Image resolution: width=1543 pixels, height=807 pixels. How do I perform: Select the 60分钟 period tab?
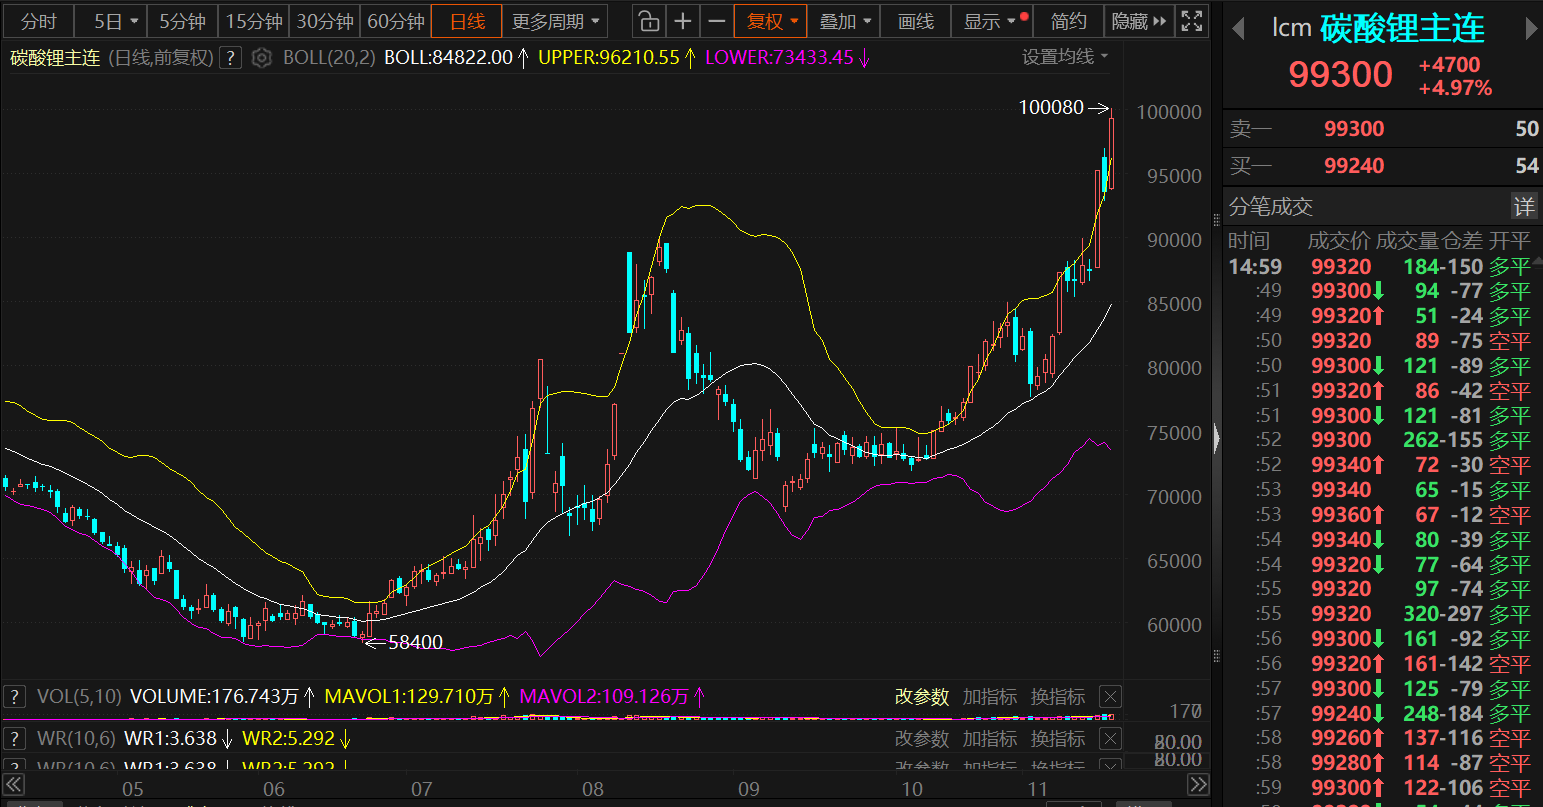click(396, 21)
